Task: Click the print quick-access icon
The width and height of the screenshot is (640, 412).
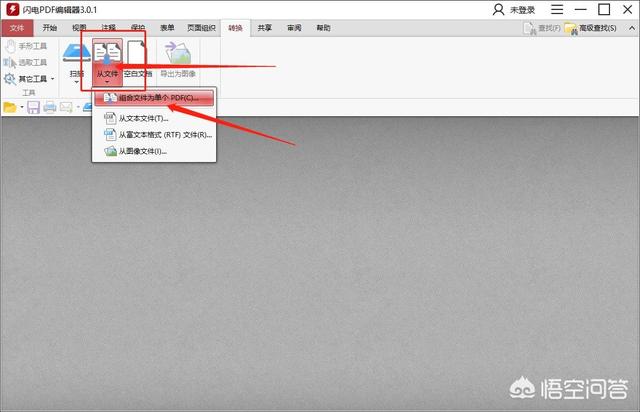Action: click(50, 107)
